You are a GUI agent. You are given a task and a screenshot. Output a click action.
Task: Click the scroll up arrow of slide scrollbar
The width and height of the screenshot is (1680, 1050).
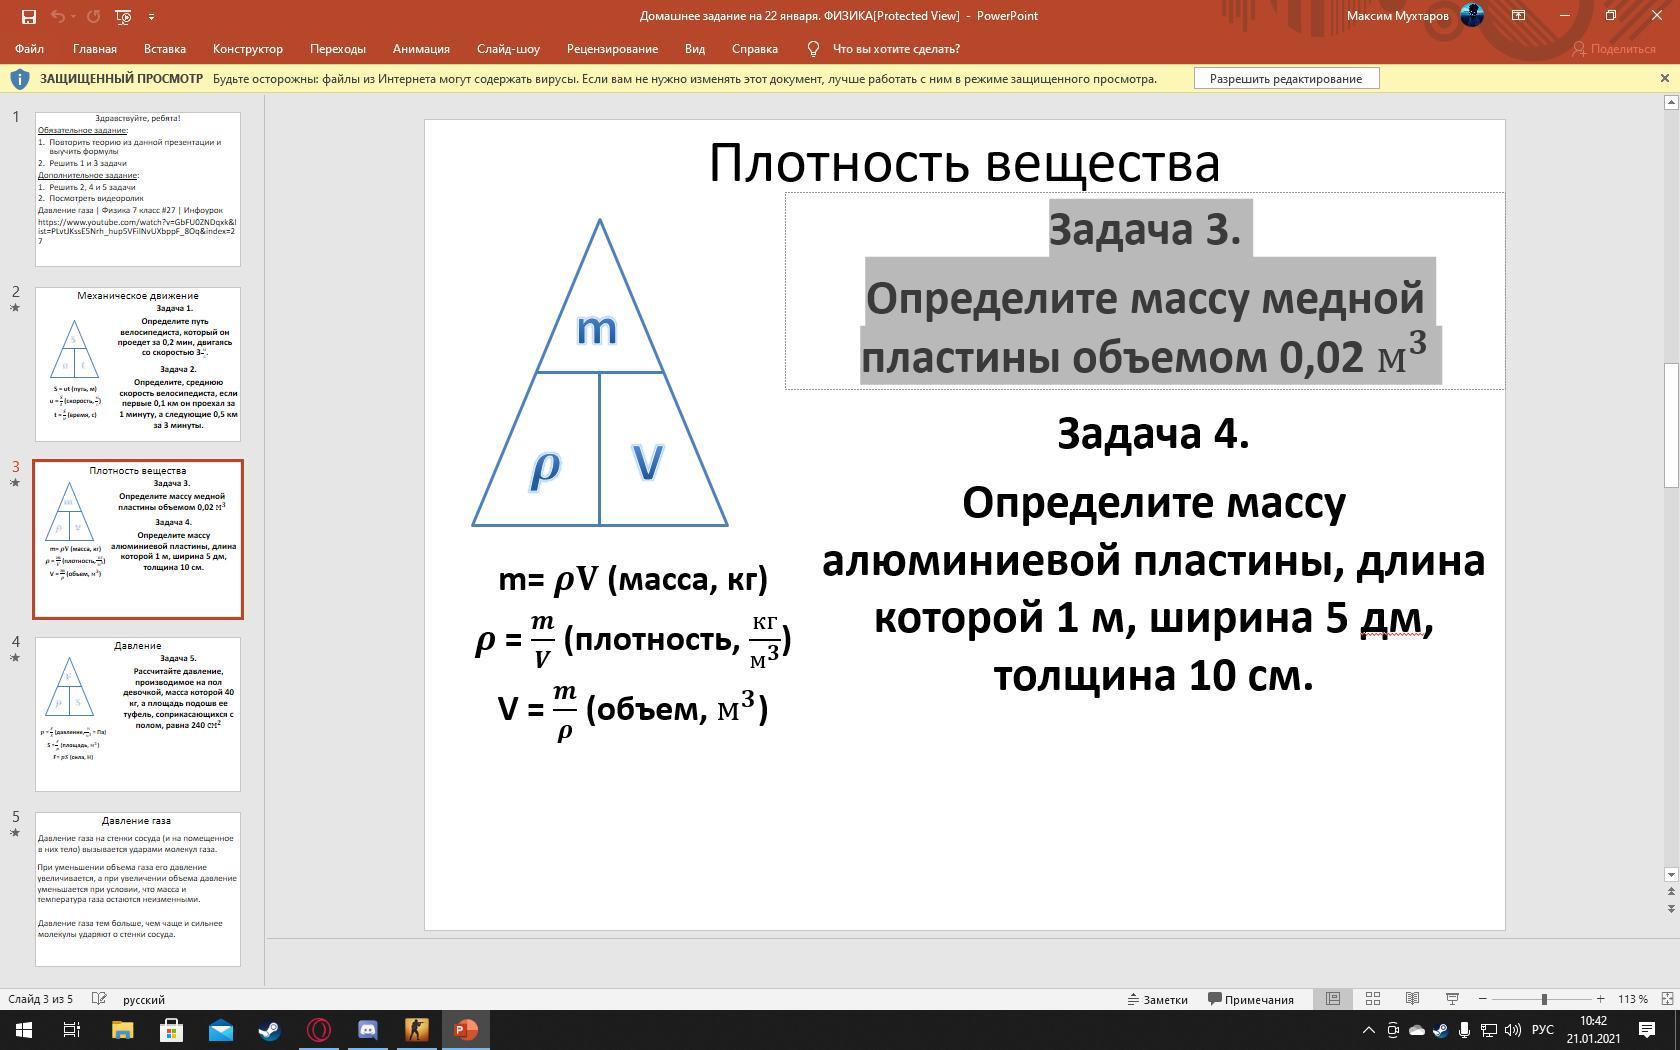[1669, 102]
